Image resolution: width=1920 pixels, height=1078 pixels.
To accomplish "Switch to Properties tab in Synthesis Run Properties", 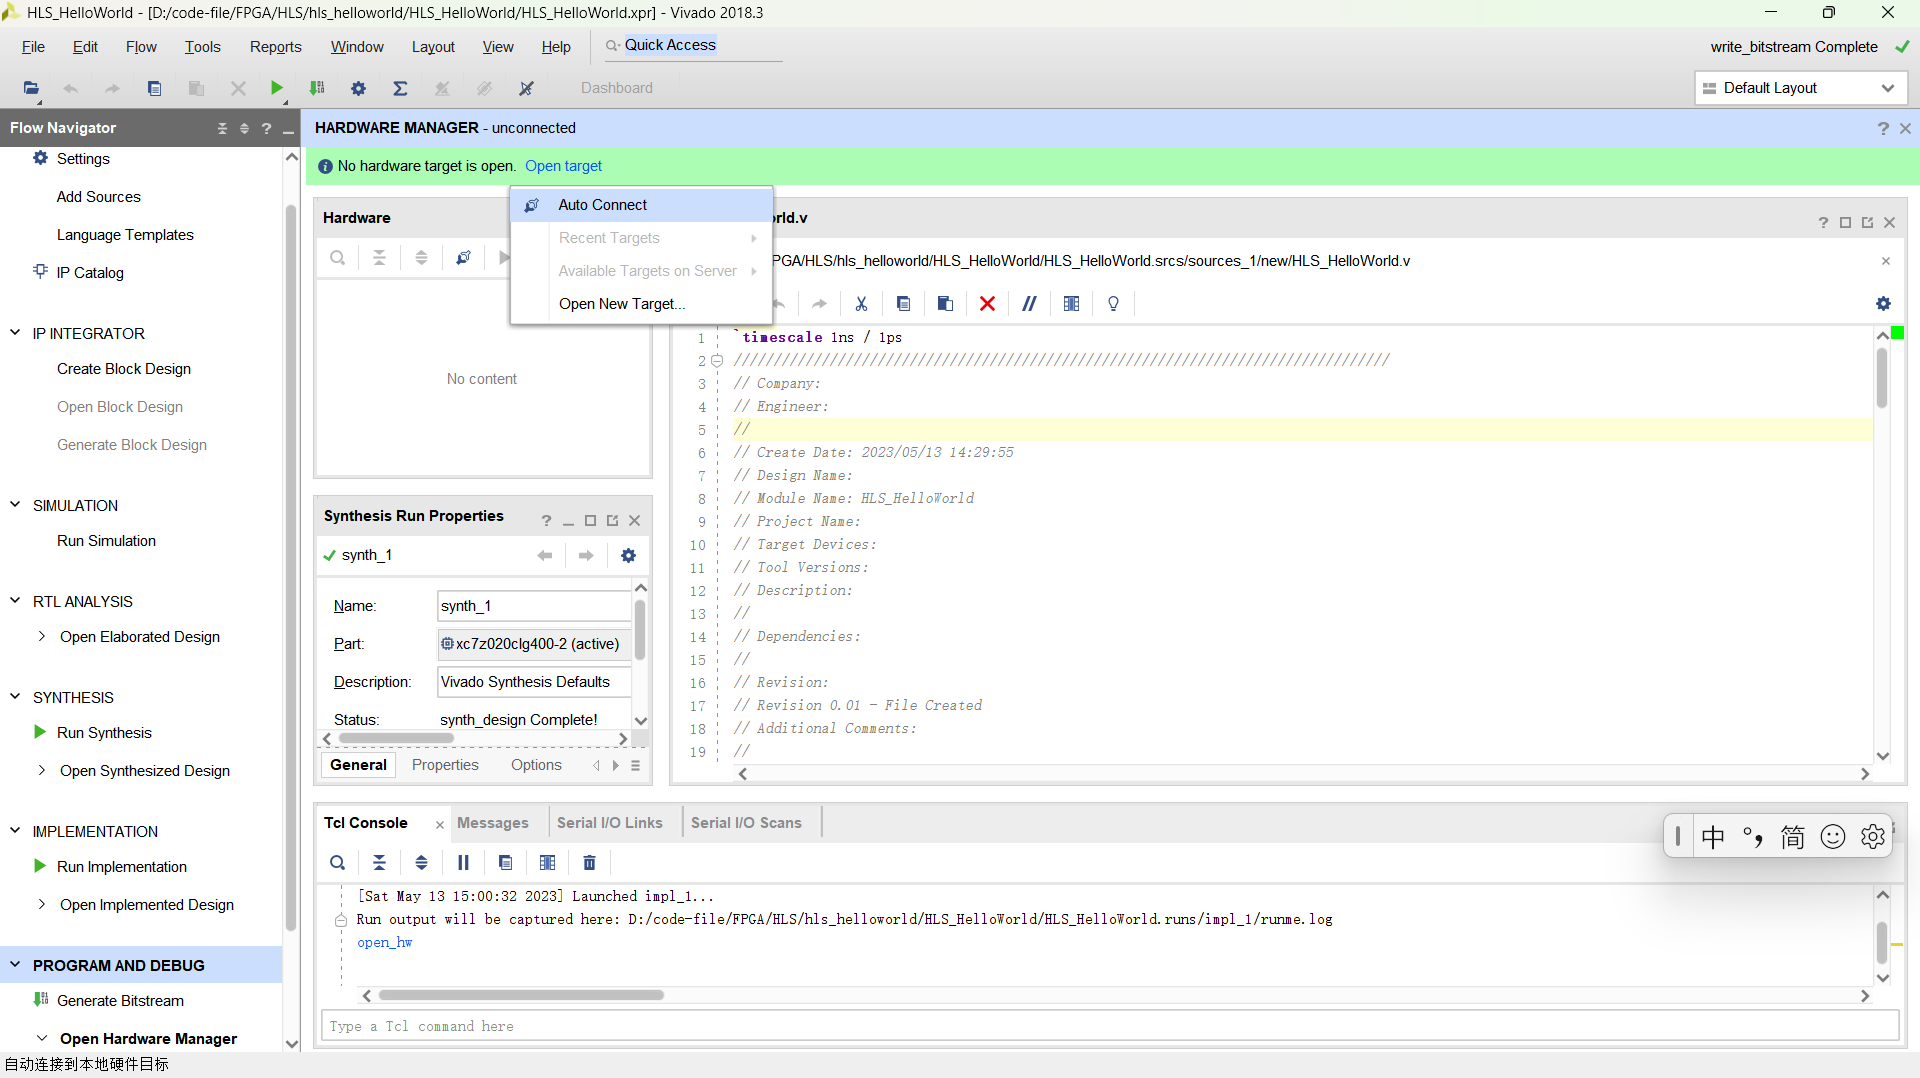I will (x=445, y=765).
